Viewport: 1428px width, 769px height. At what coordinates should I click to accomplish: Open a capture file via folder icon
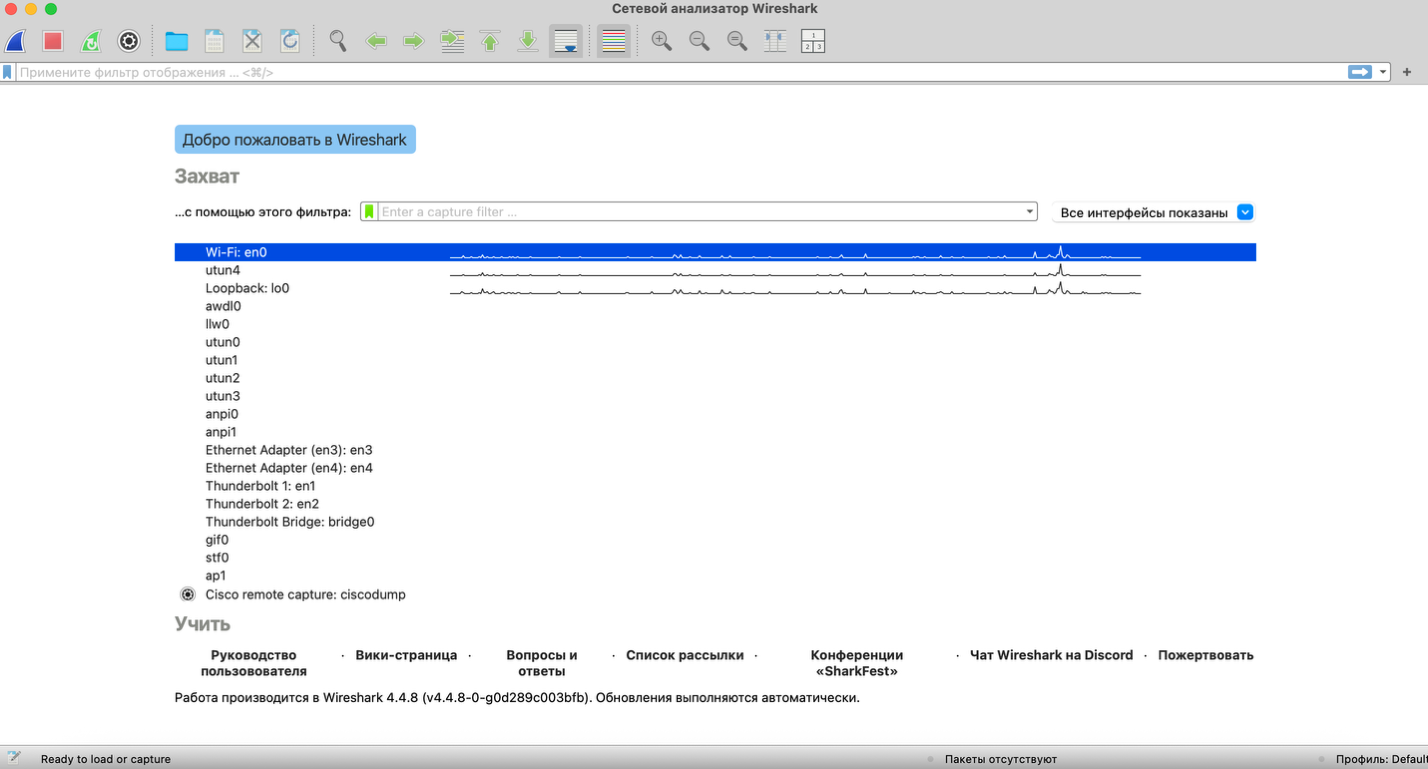[x=176, y=41]
